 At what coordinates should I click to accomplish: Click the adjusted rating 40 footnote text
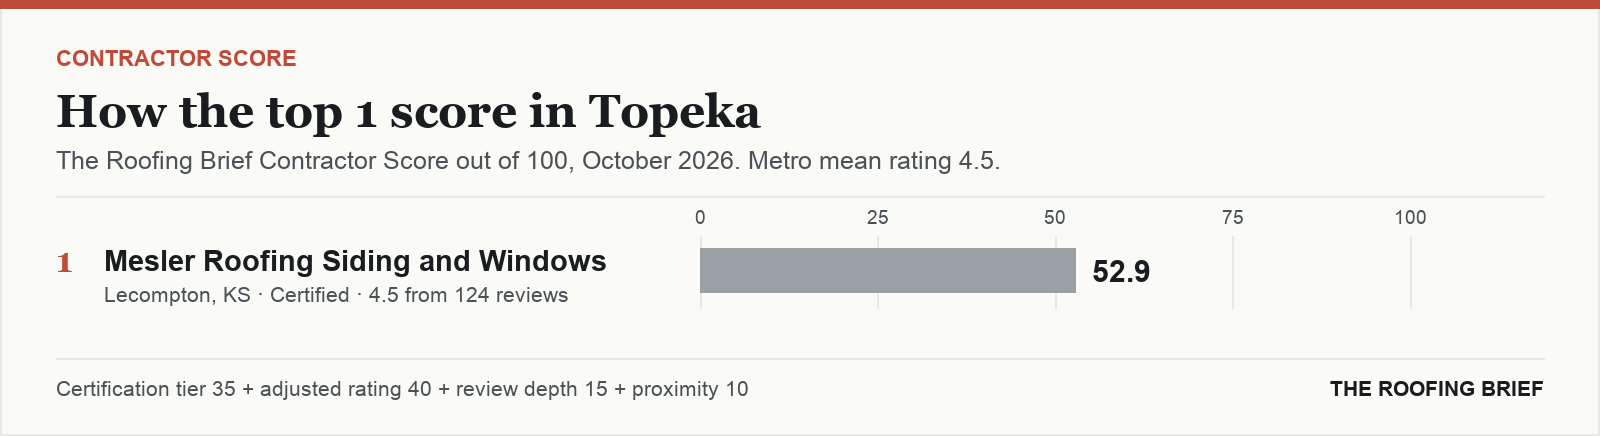click(x=346, y=389)
